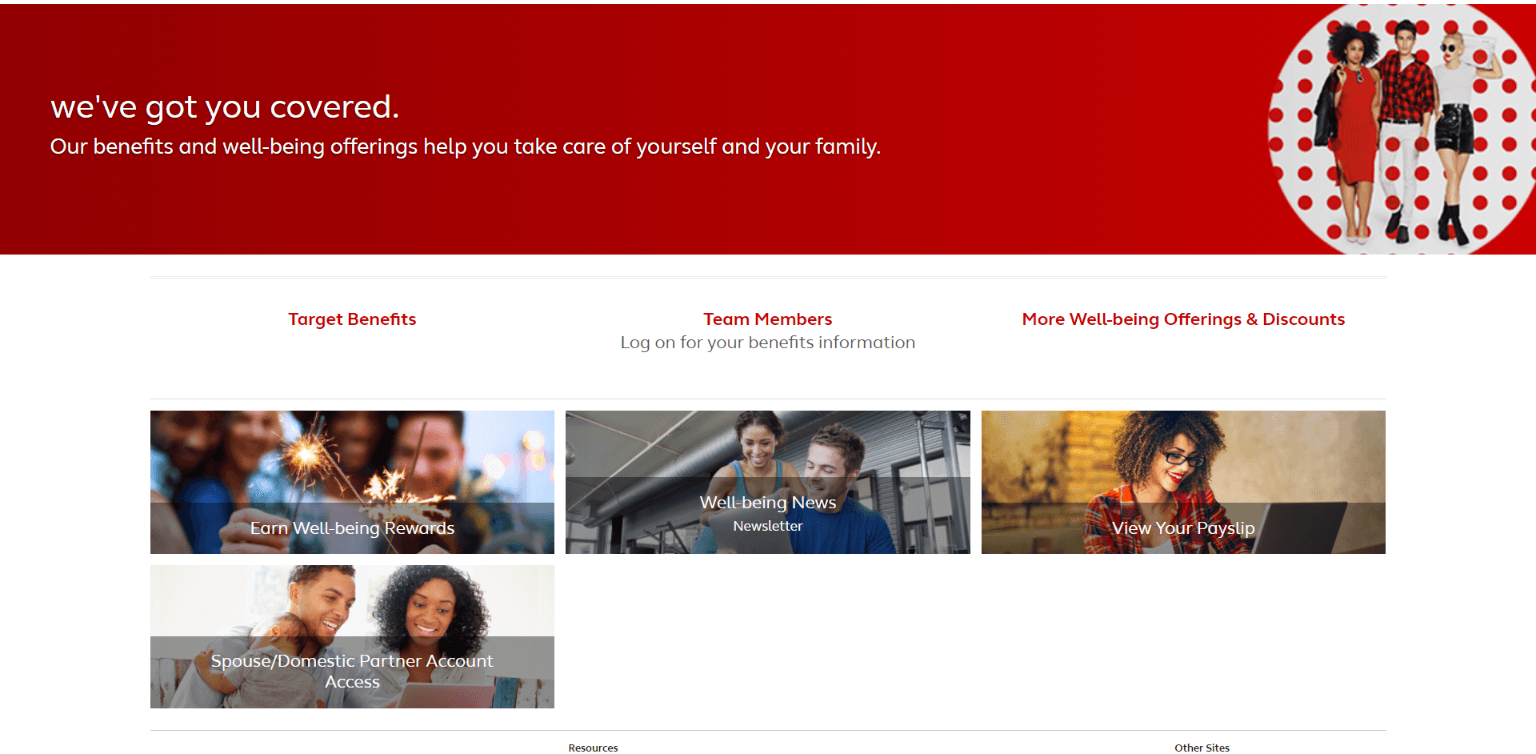Image resolution: width=1536 pixels, height=754 pixels.
Task: Click the 'Log on for your benefits information' text
Action: pos(767,342)
